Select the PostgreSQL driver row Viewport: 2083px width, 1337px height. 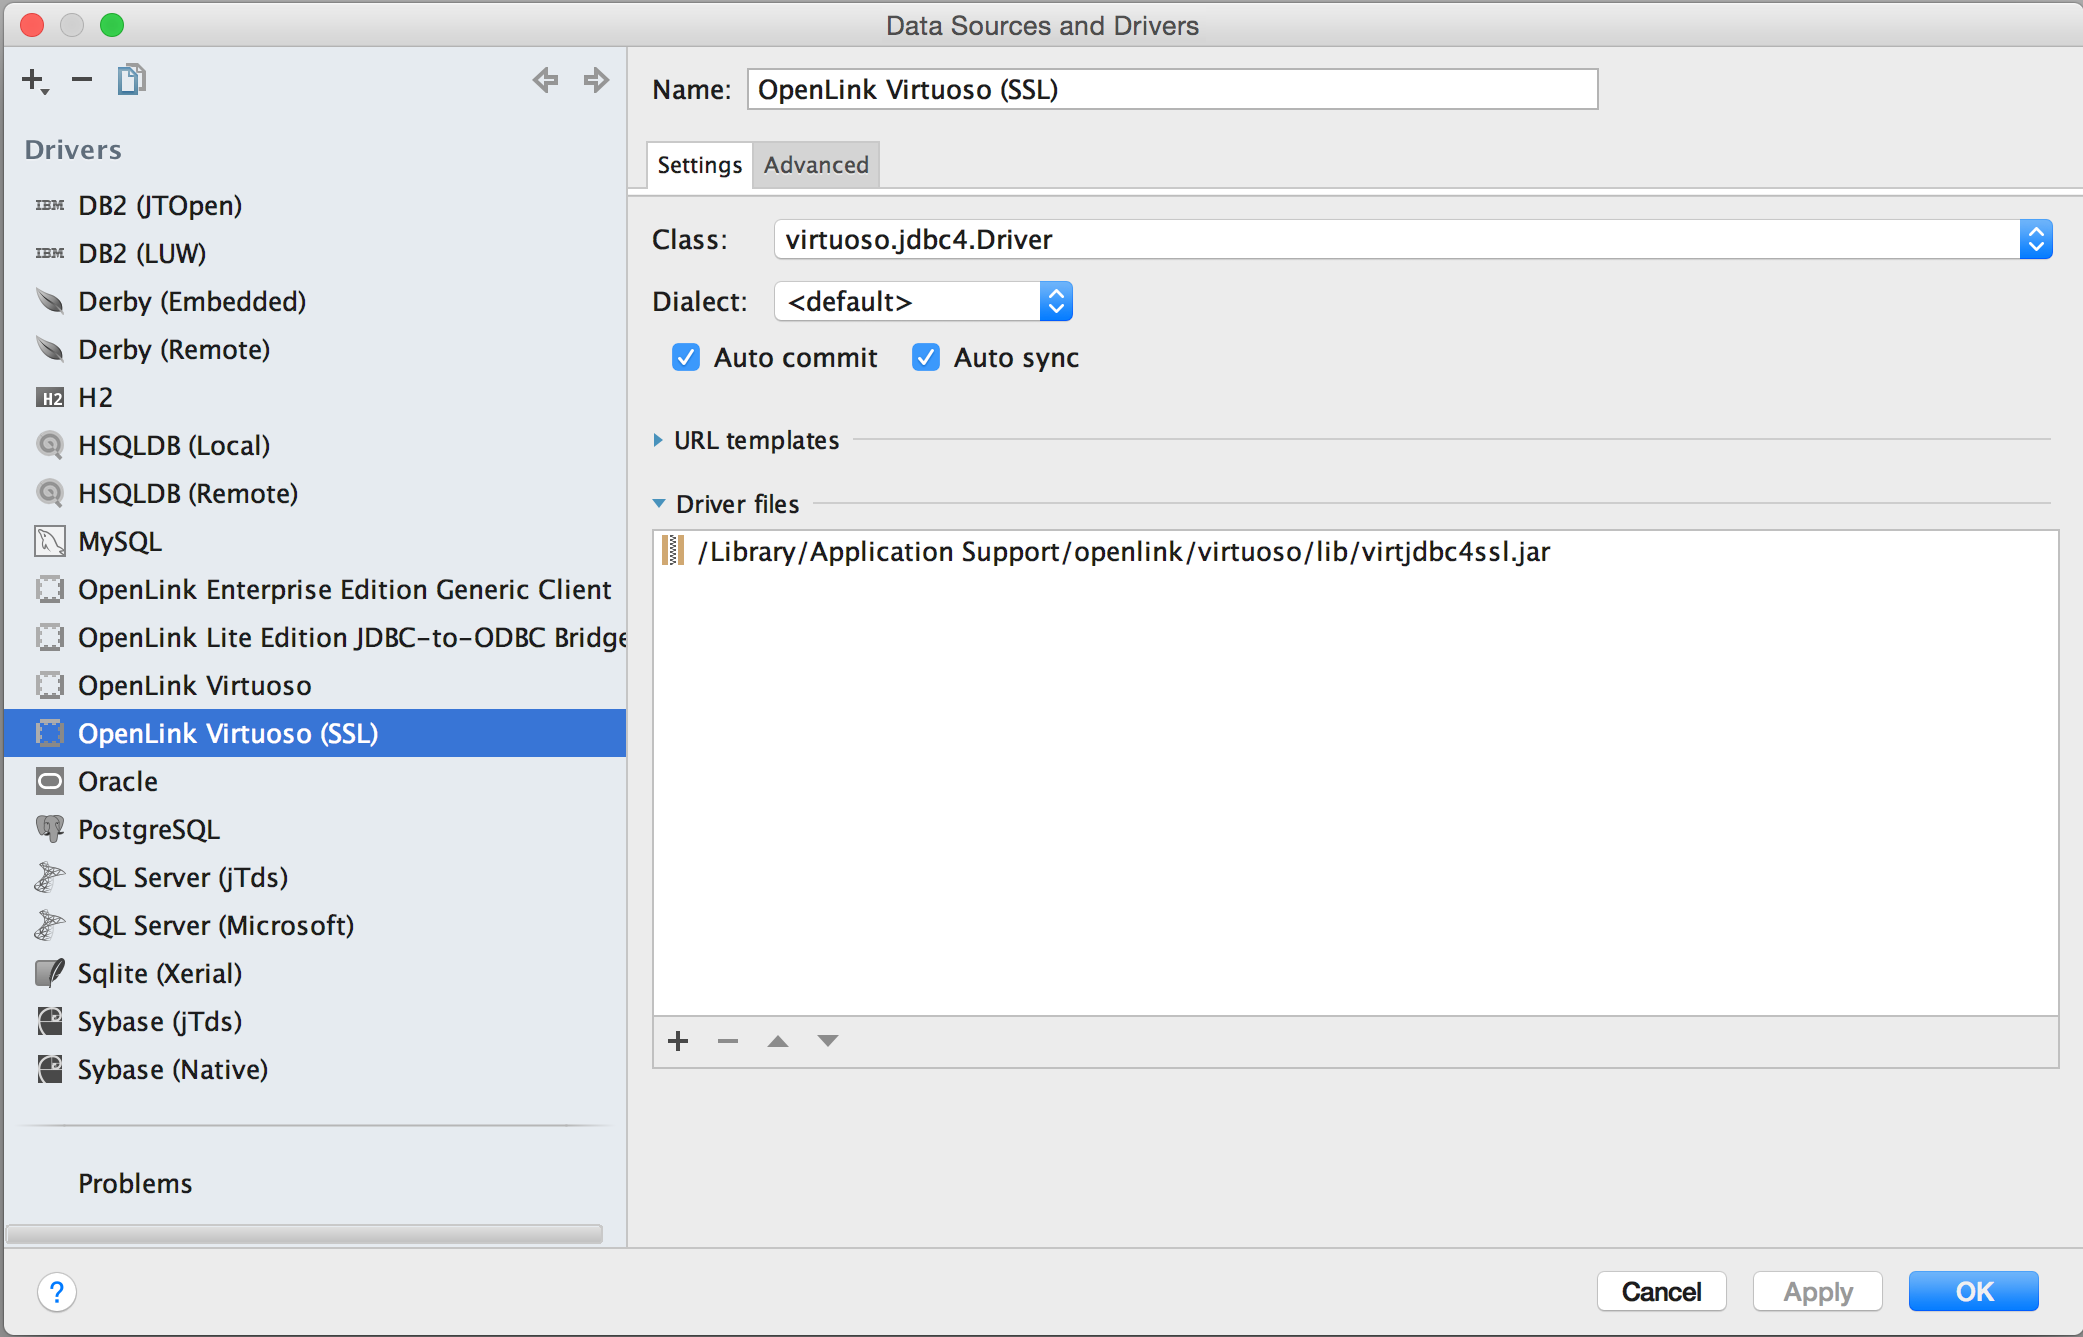[315, 829]
